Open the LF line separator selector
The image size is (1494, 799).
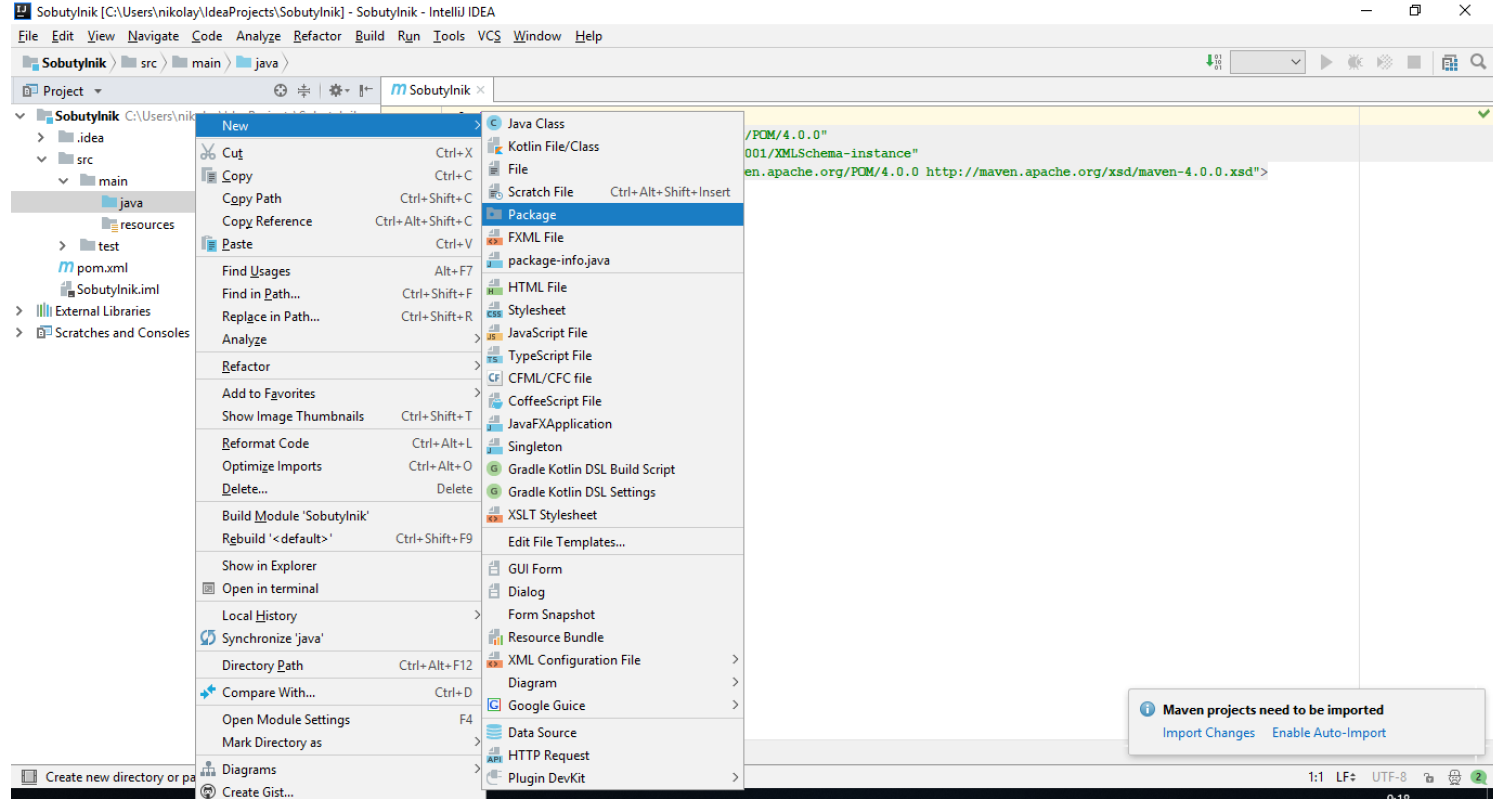pos(1346,777)
